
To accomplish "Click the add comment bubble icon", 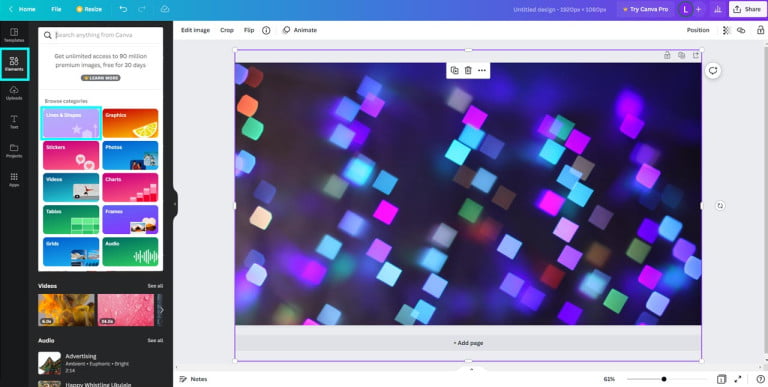I will click(x=713, y=71).
